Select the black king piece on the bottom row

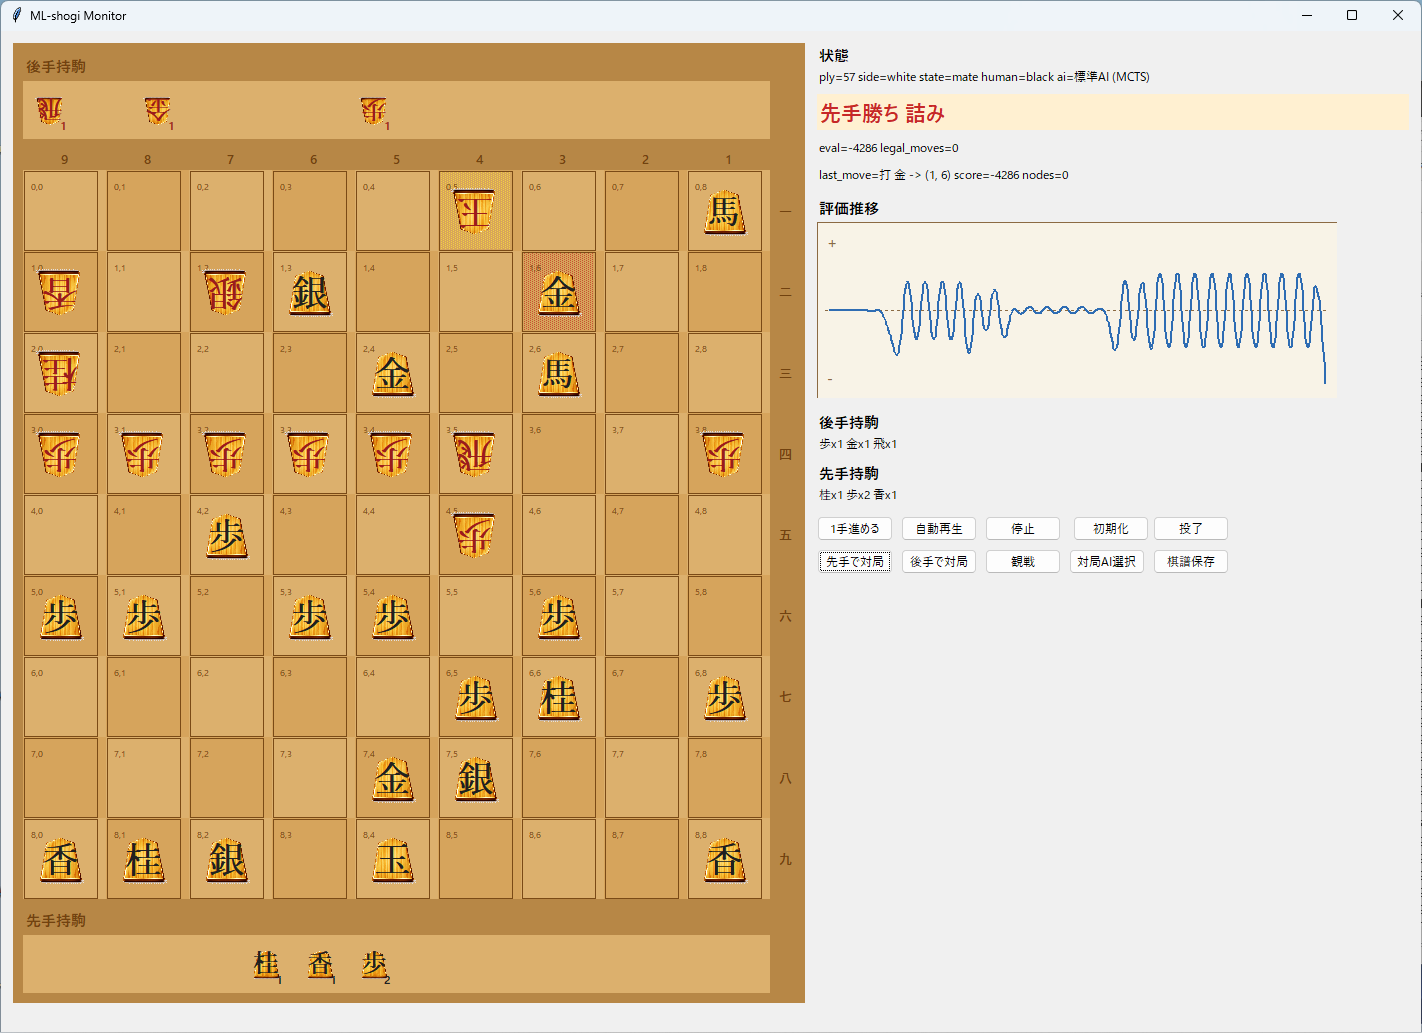coord(393,860)
